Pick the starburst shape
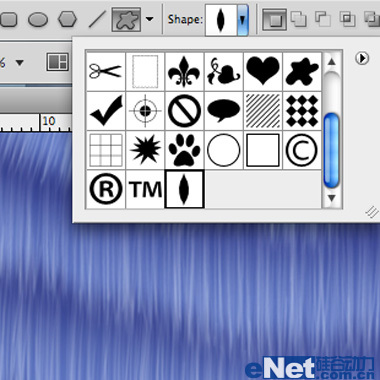Screen dimensions: 380x380 tap(145, 150)
